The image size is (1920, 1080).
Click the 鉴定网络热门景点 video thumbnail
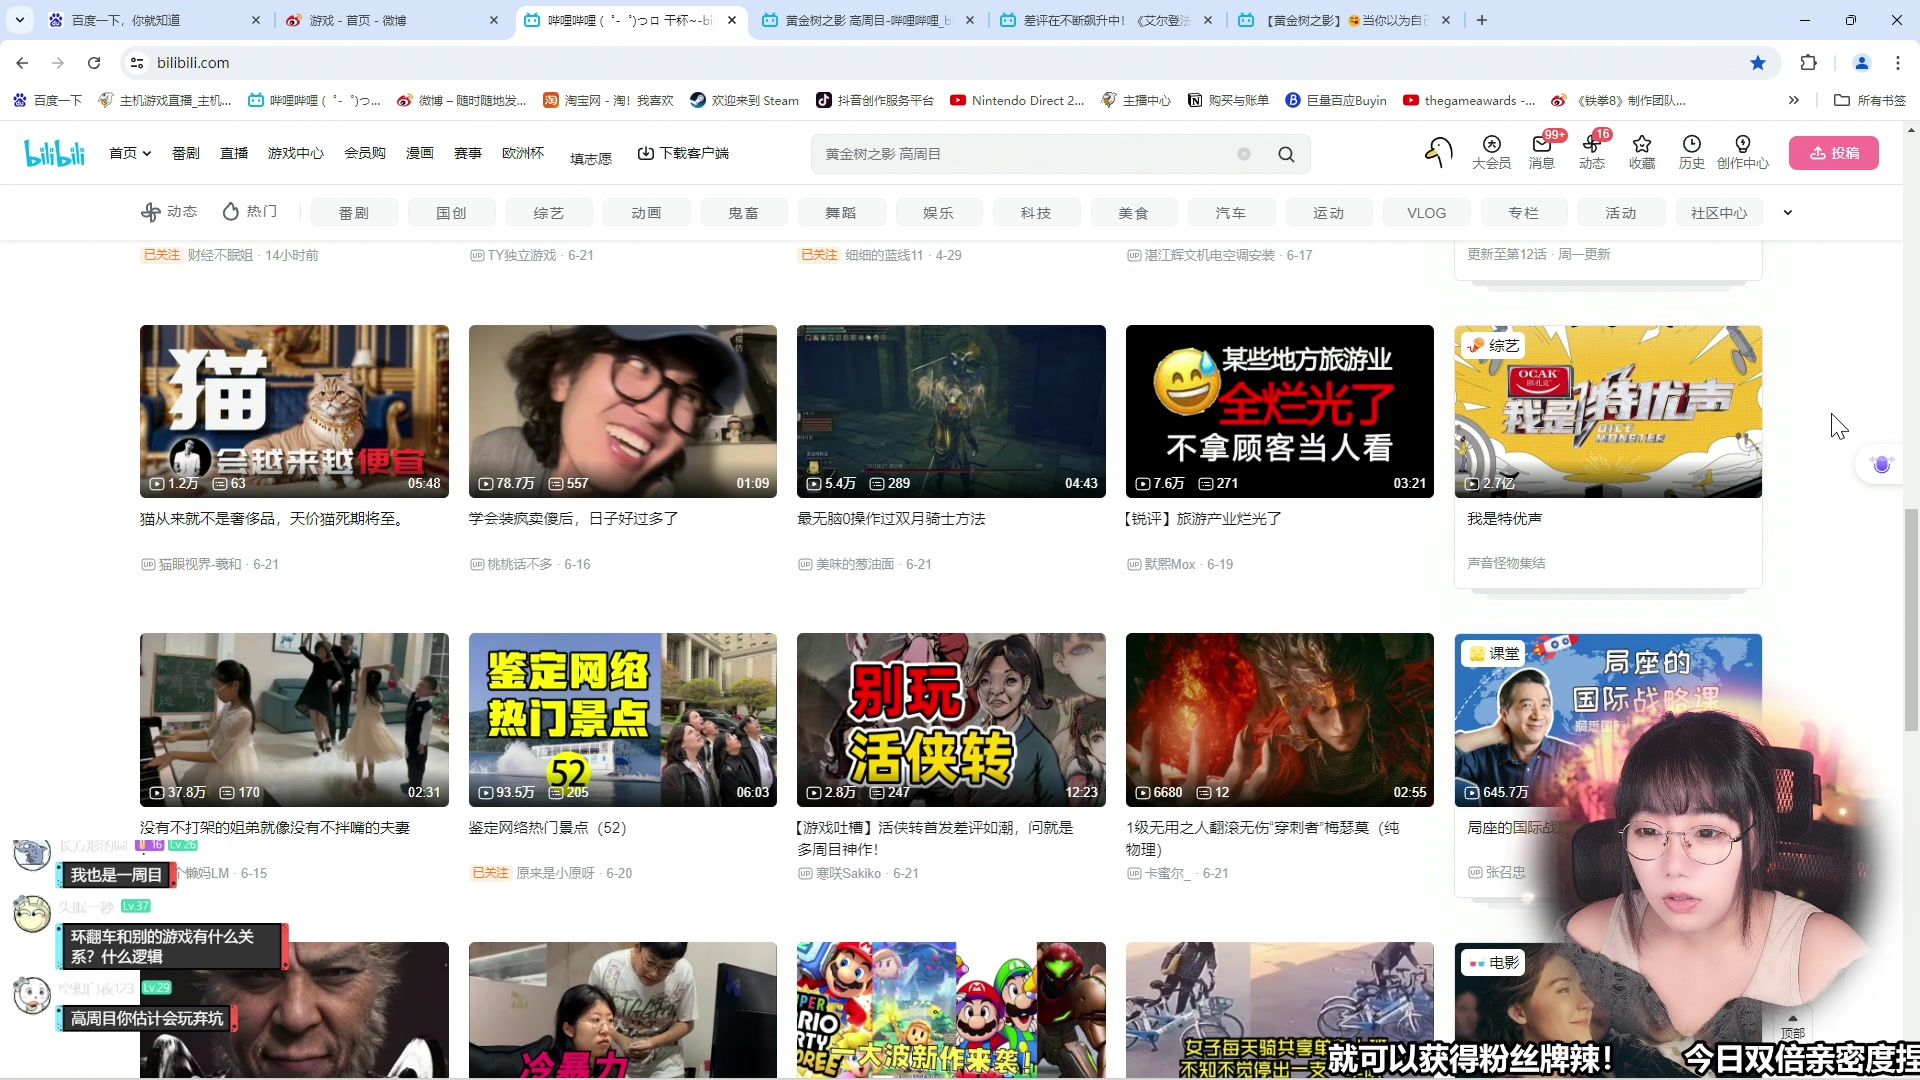(622, 719)
